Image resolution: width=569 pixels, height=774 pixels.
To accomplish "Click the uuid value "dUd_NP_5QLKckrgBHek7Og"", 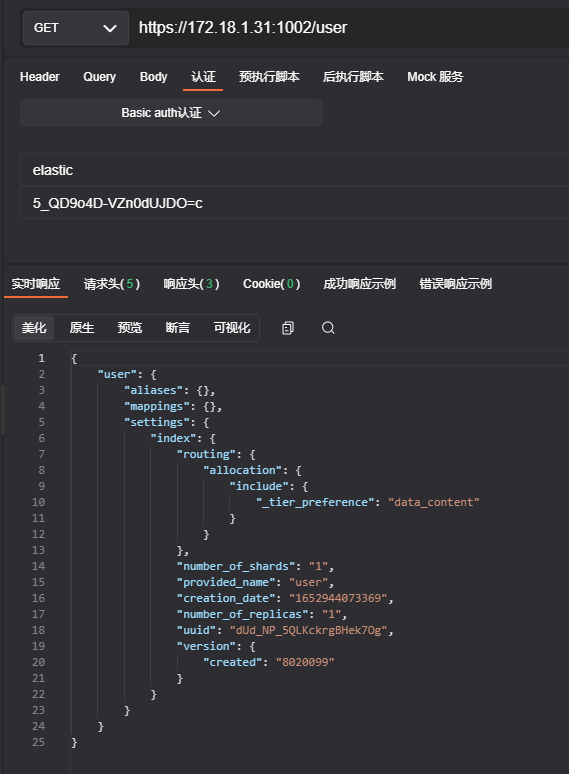I will [x=308, y=630].
